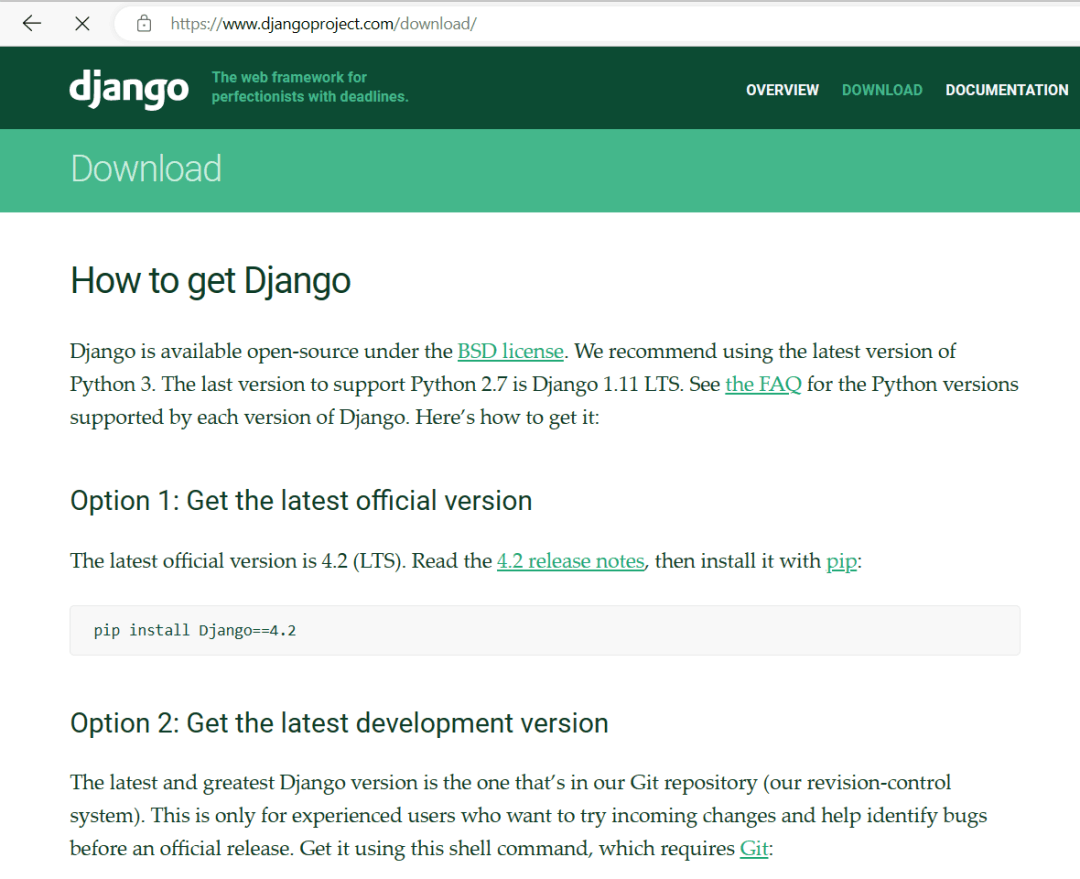The height and width of the screenshot is (879, 1080).
Task: Open the 4.2 release notes link
Action: coord(570,561)
